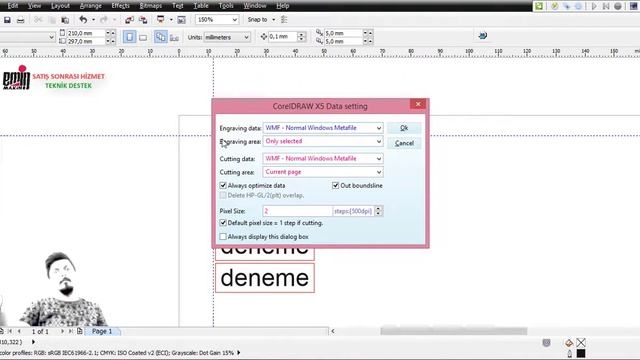Click the Redo arrow icon
Viewport: 640px width, 360px height.
pos(104,20)
